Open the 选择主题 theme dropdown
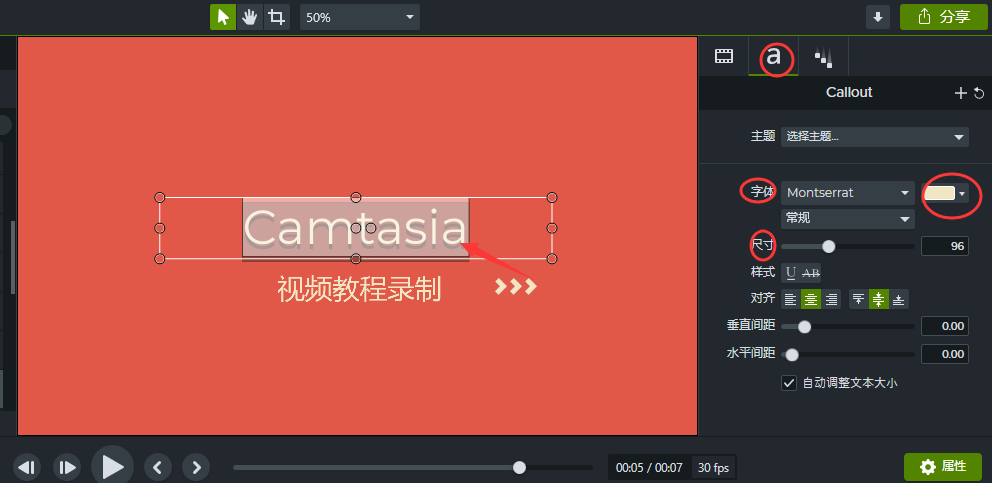992x483 pixels. coord(874,136)
